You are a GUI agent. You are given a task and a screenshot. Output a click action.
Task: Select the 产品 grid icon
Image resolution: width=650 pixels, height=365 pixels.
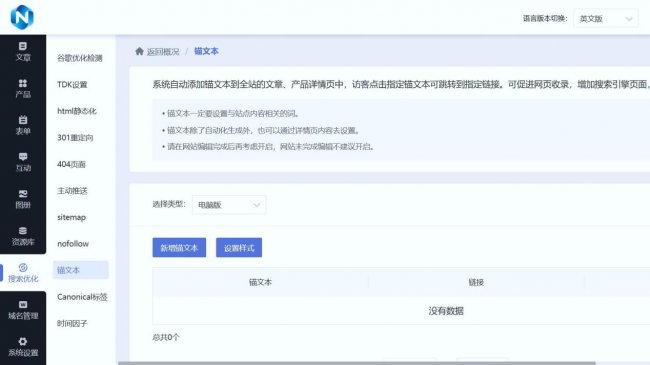pyautogui.click(x=23, y=83)
